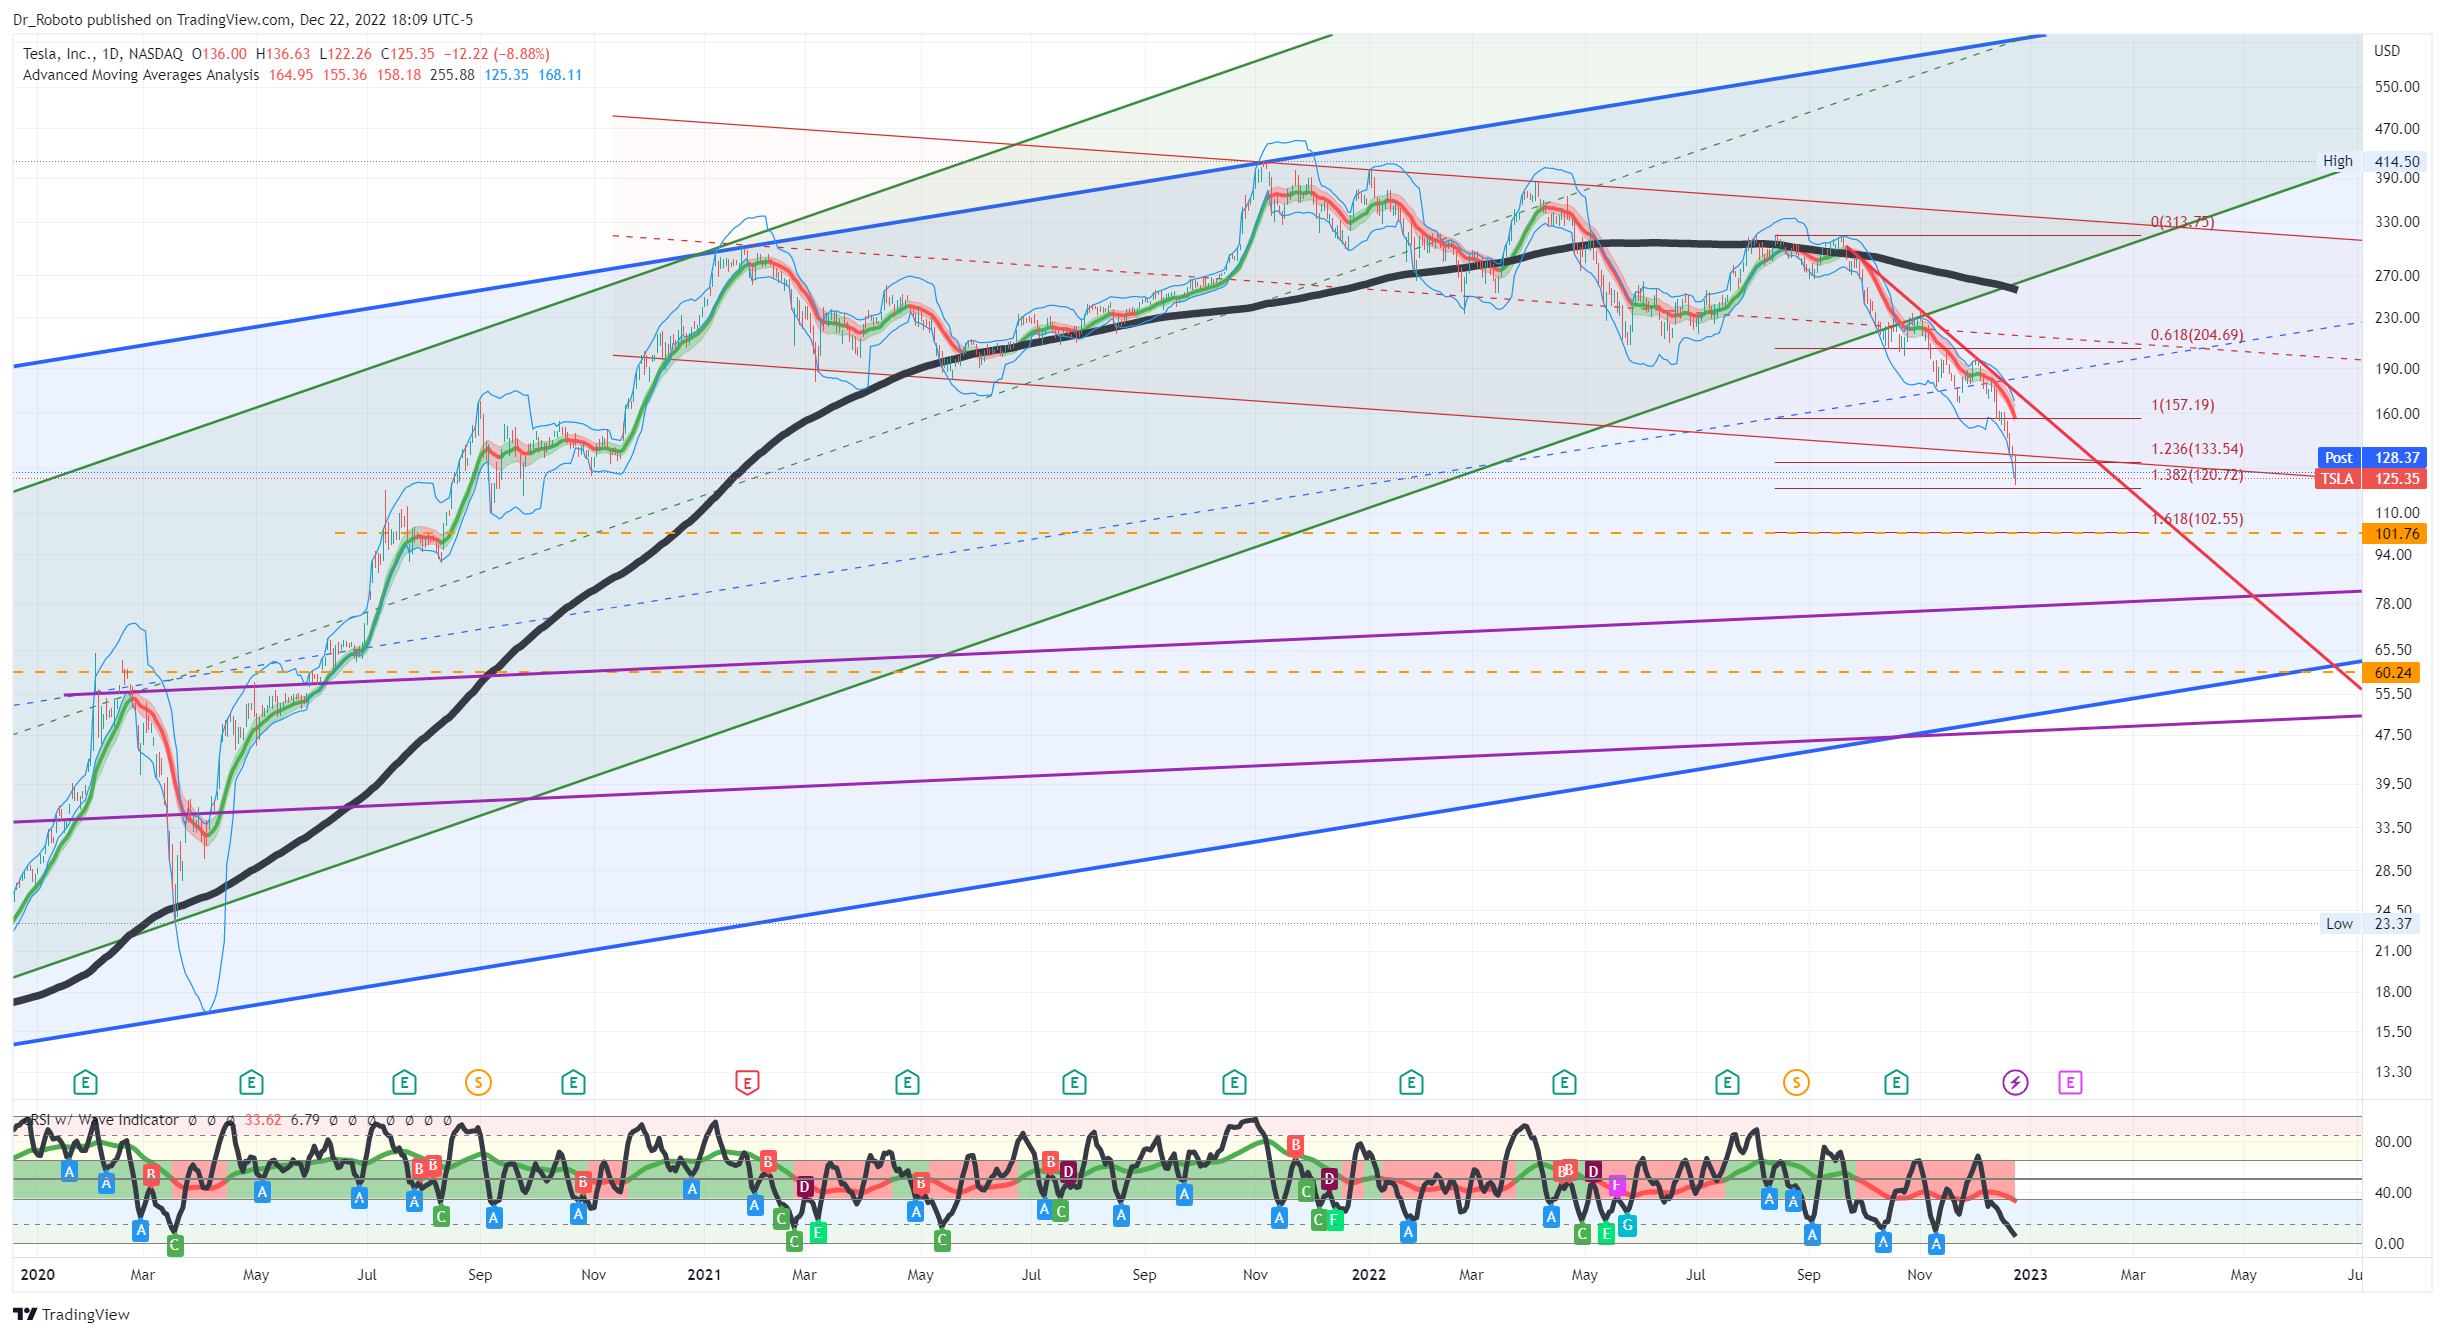Click the 0.618(204.69) Fibonacci label
2445x1336 pixels.
tap(2197, 335)
